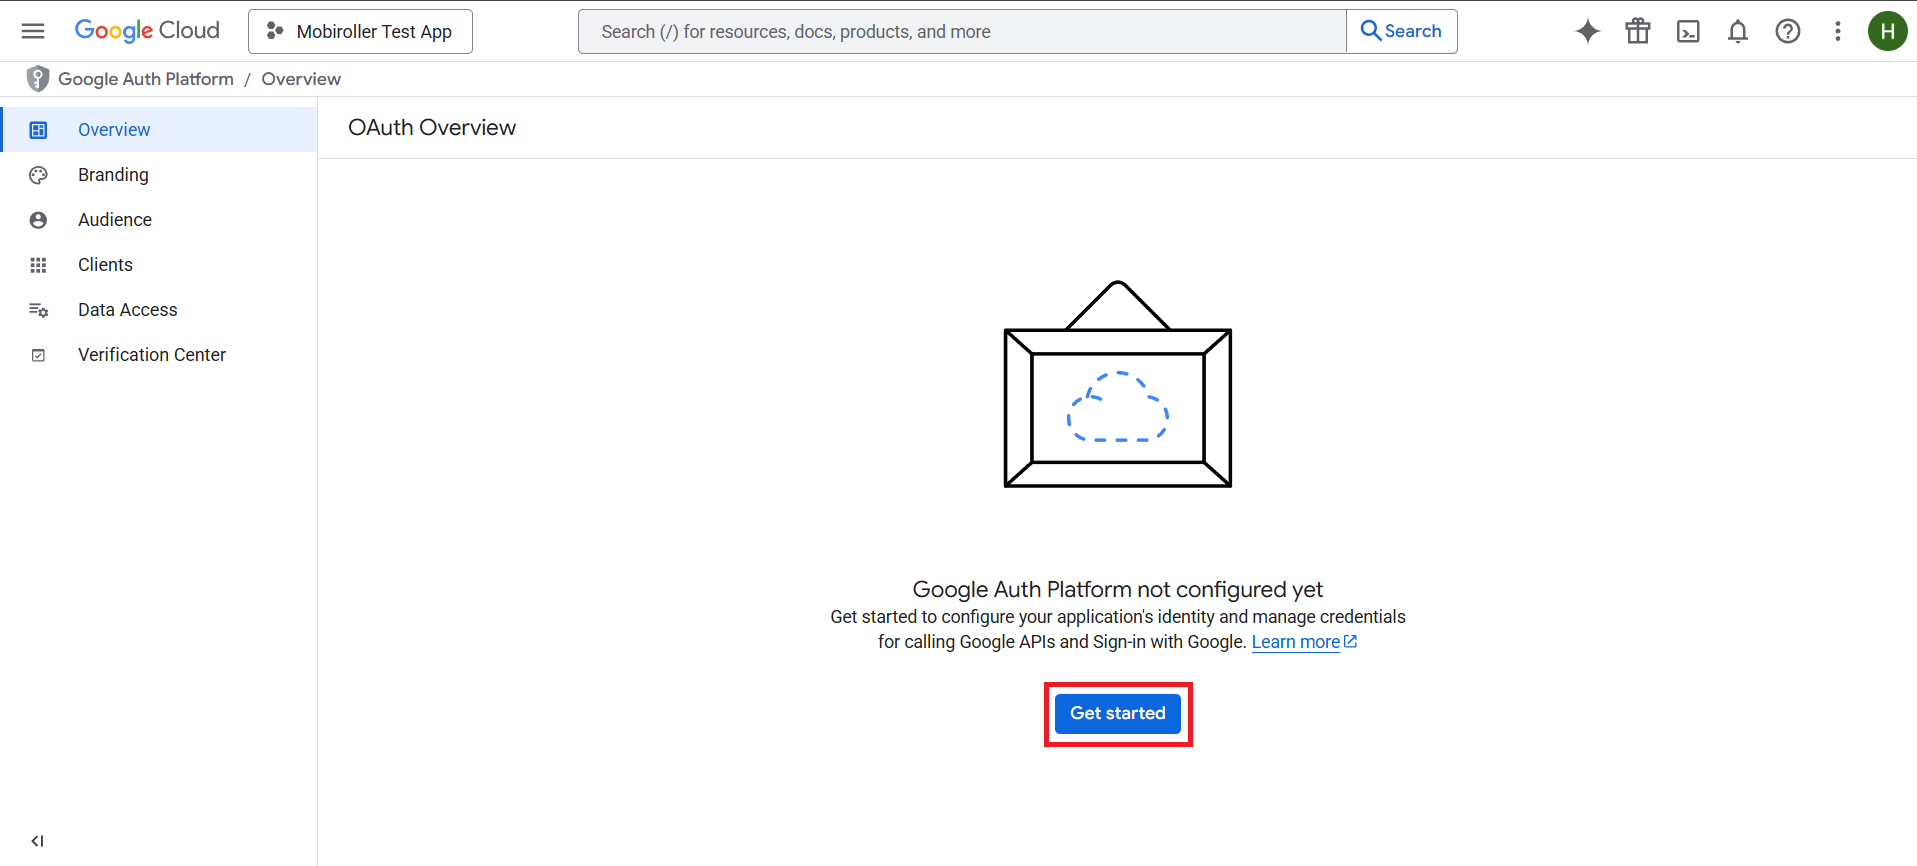Open the Data Access sidebar item

pos(159,310)
